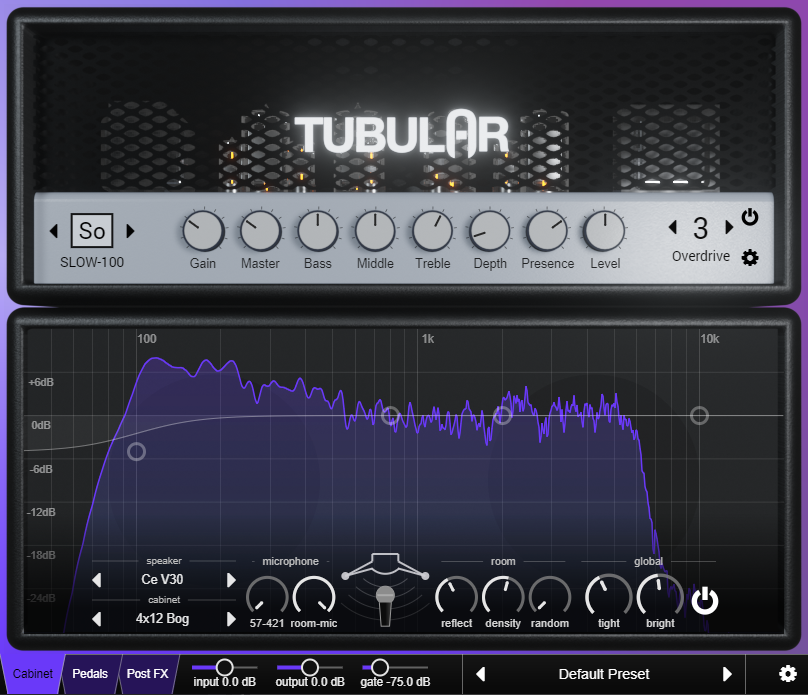Click the Ce V30 speaker name
This screenshot has height=695, width=808.
coord(162,580)
